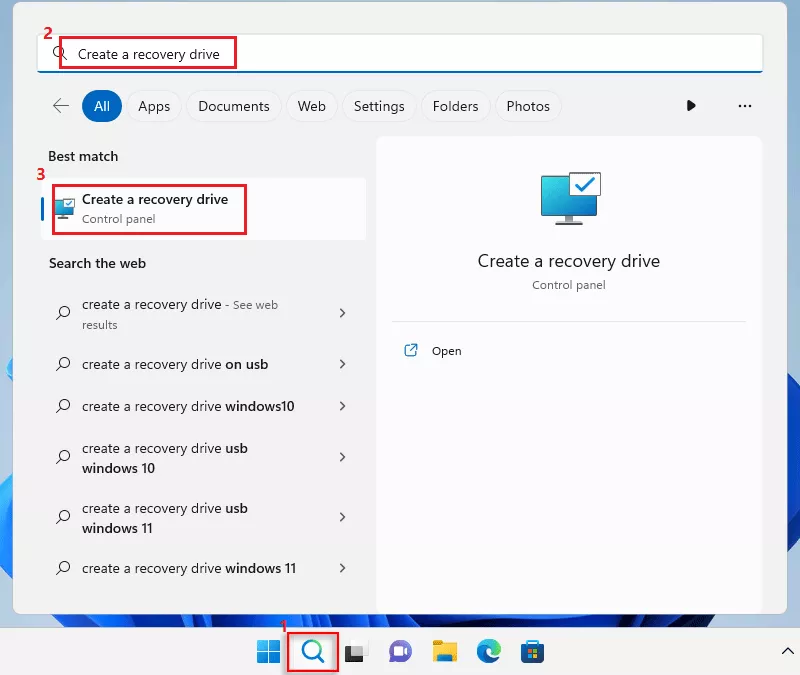Click inside the search text box
Screen dimensions: 800x675
[x=400, y=54]
